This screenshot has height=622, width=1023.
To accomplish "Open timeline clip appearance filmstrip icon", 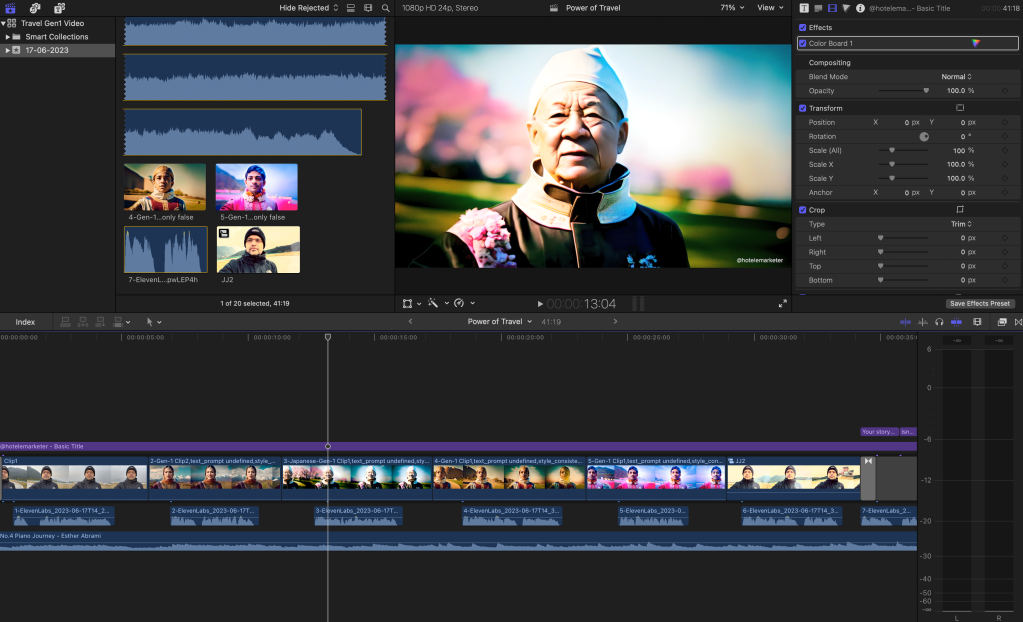I will click(x=977, y=322).
